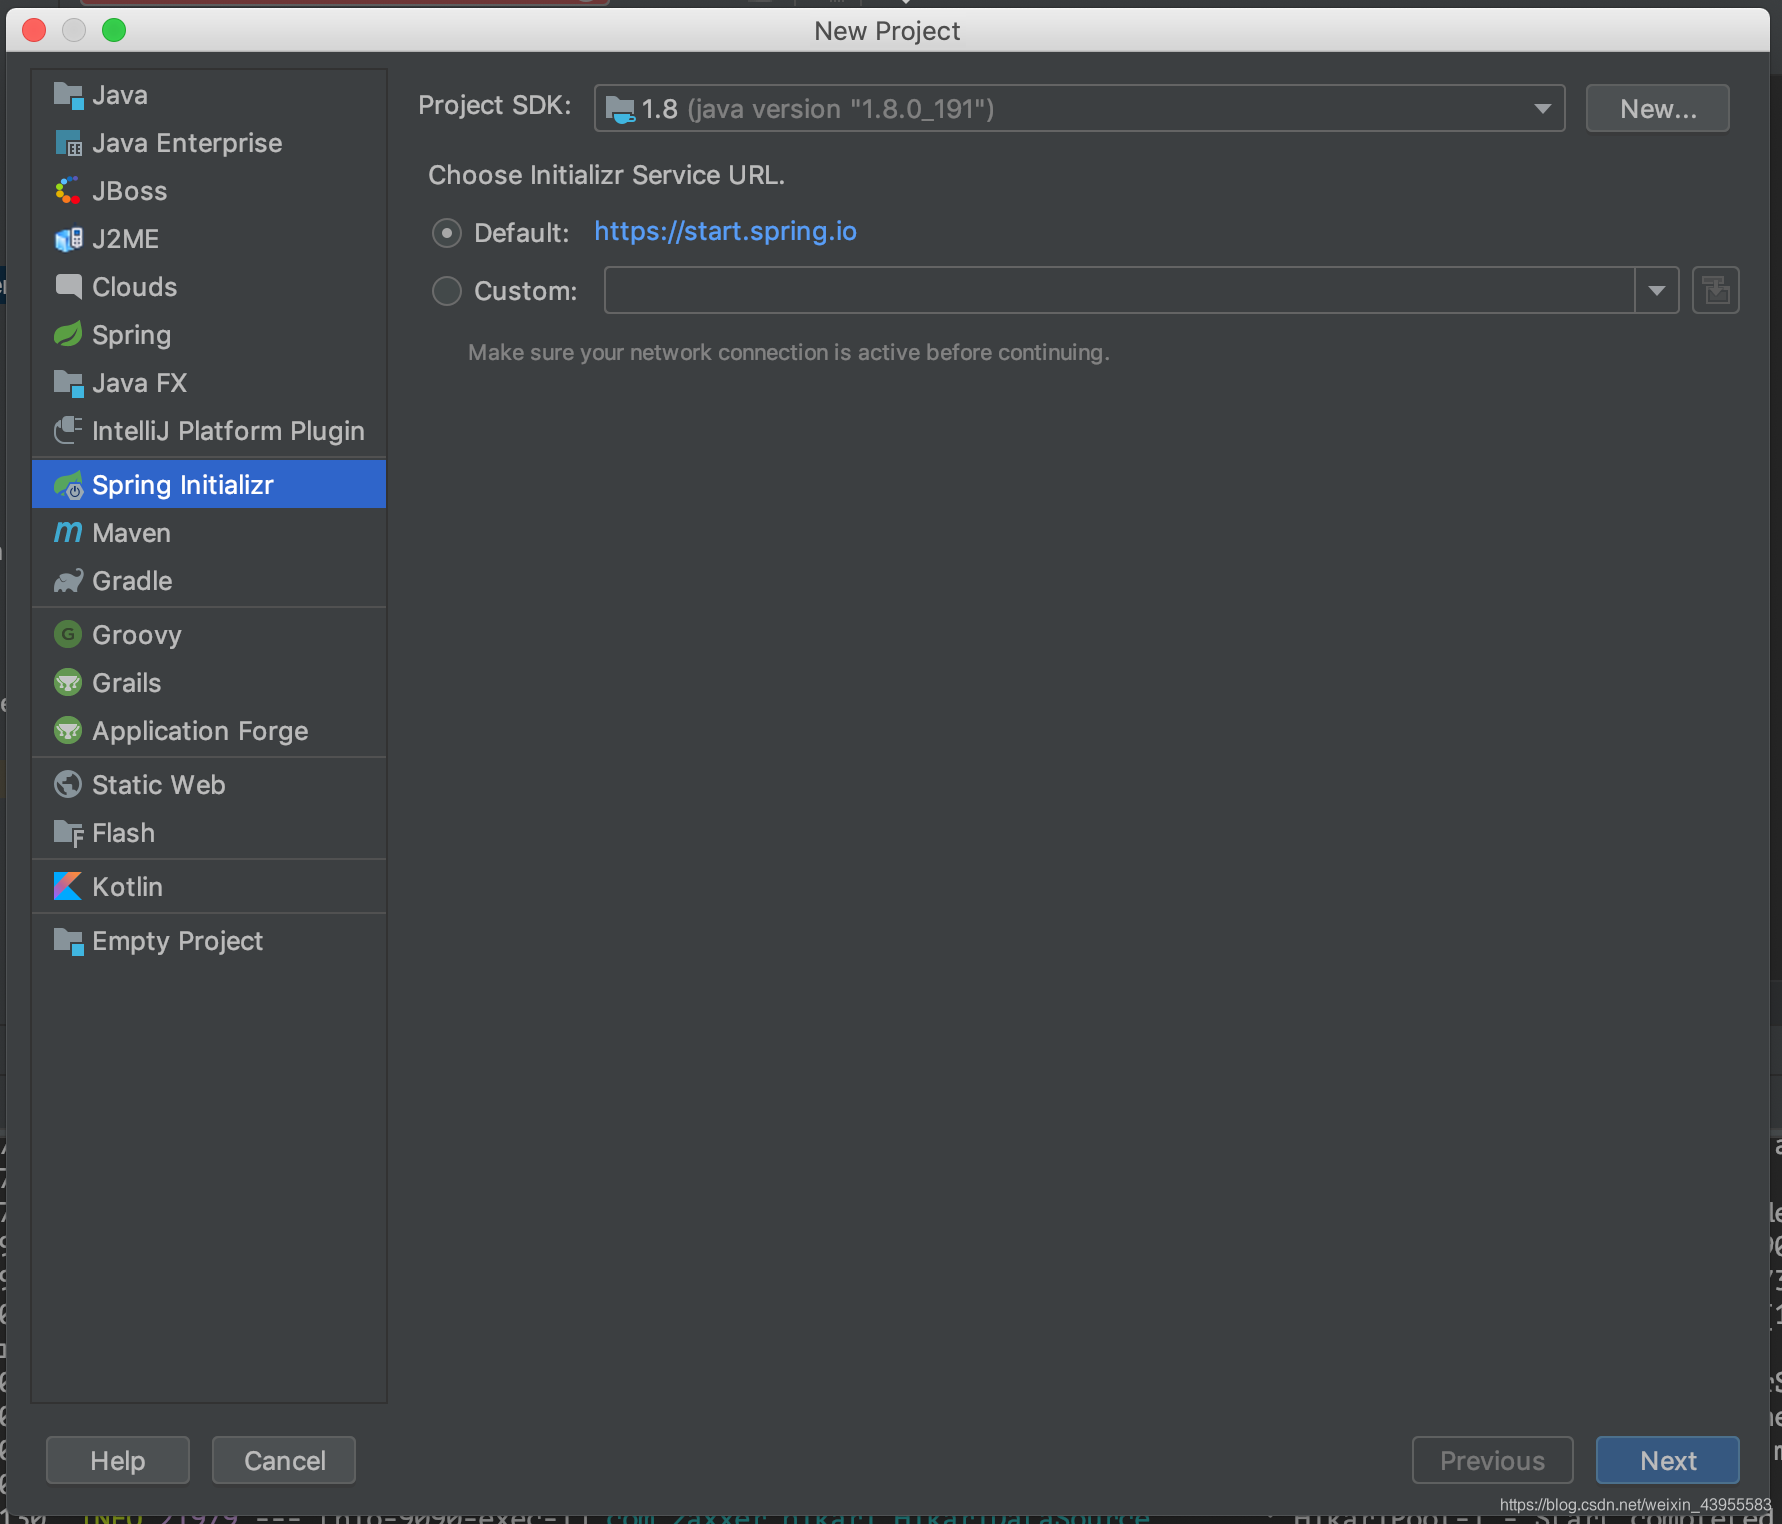1782x1524 pixels.
Task: Pick Kotlin project type
Action: [x=209, y=887]
